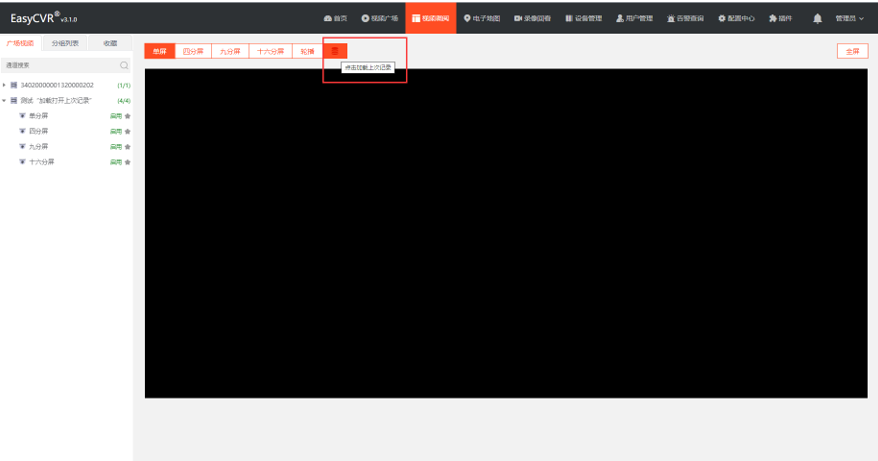878x461 pixels.
Task: Switch to the 收藏 favorites tab
Action: (x=110, y=43)
